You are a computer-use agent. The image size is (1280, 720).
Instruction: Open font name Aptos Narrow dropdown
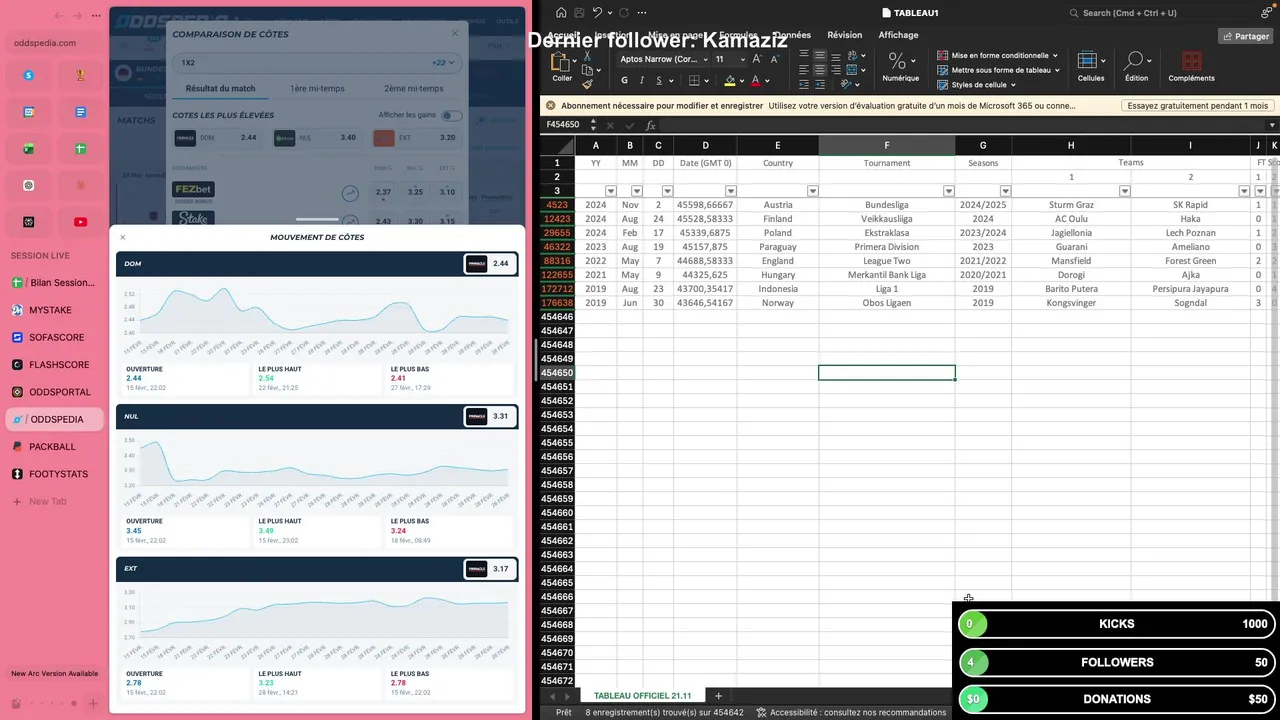tap(704, 59)
